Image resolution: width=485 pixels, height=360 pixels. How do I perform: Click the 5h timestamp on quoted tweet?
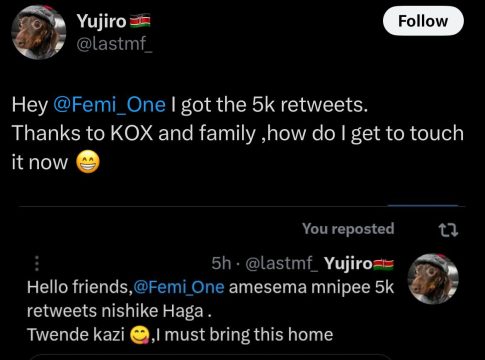tap(221, 263)
